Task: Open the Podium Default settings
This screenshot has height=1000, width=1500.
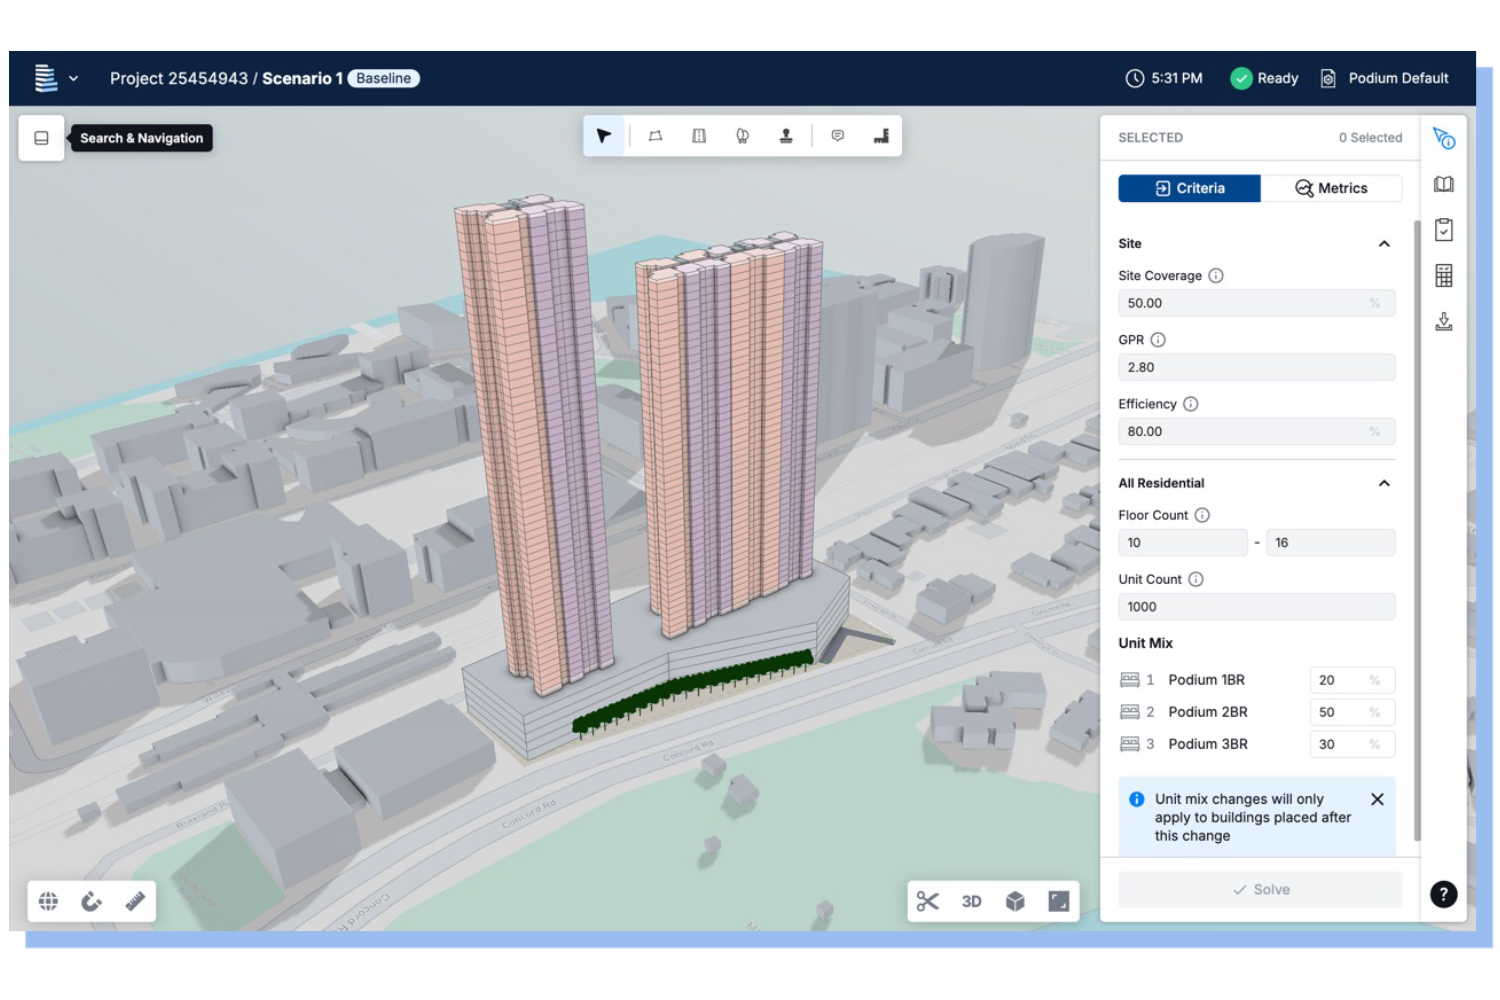Action: pos(1385,78)
